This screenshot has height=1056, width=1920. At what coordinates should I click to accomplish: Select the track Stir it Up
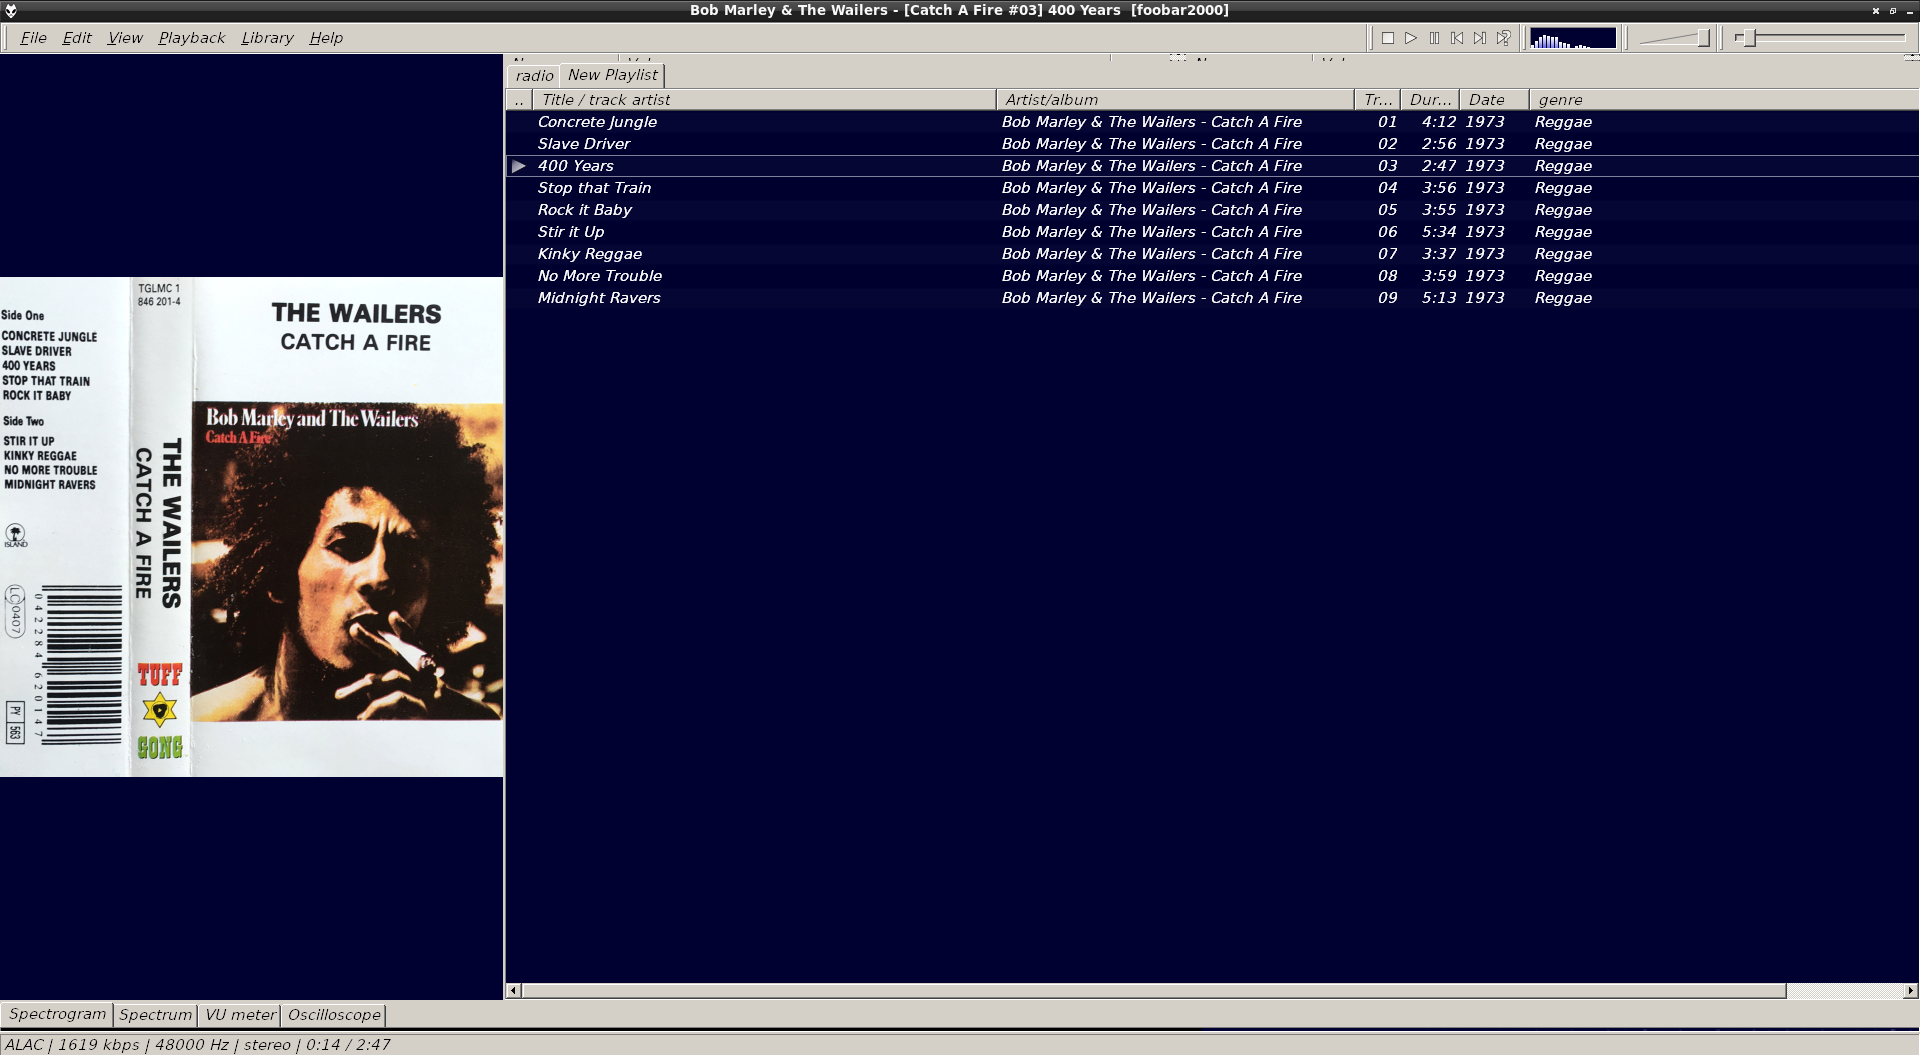point(1212,232)
